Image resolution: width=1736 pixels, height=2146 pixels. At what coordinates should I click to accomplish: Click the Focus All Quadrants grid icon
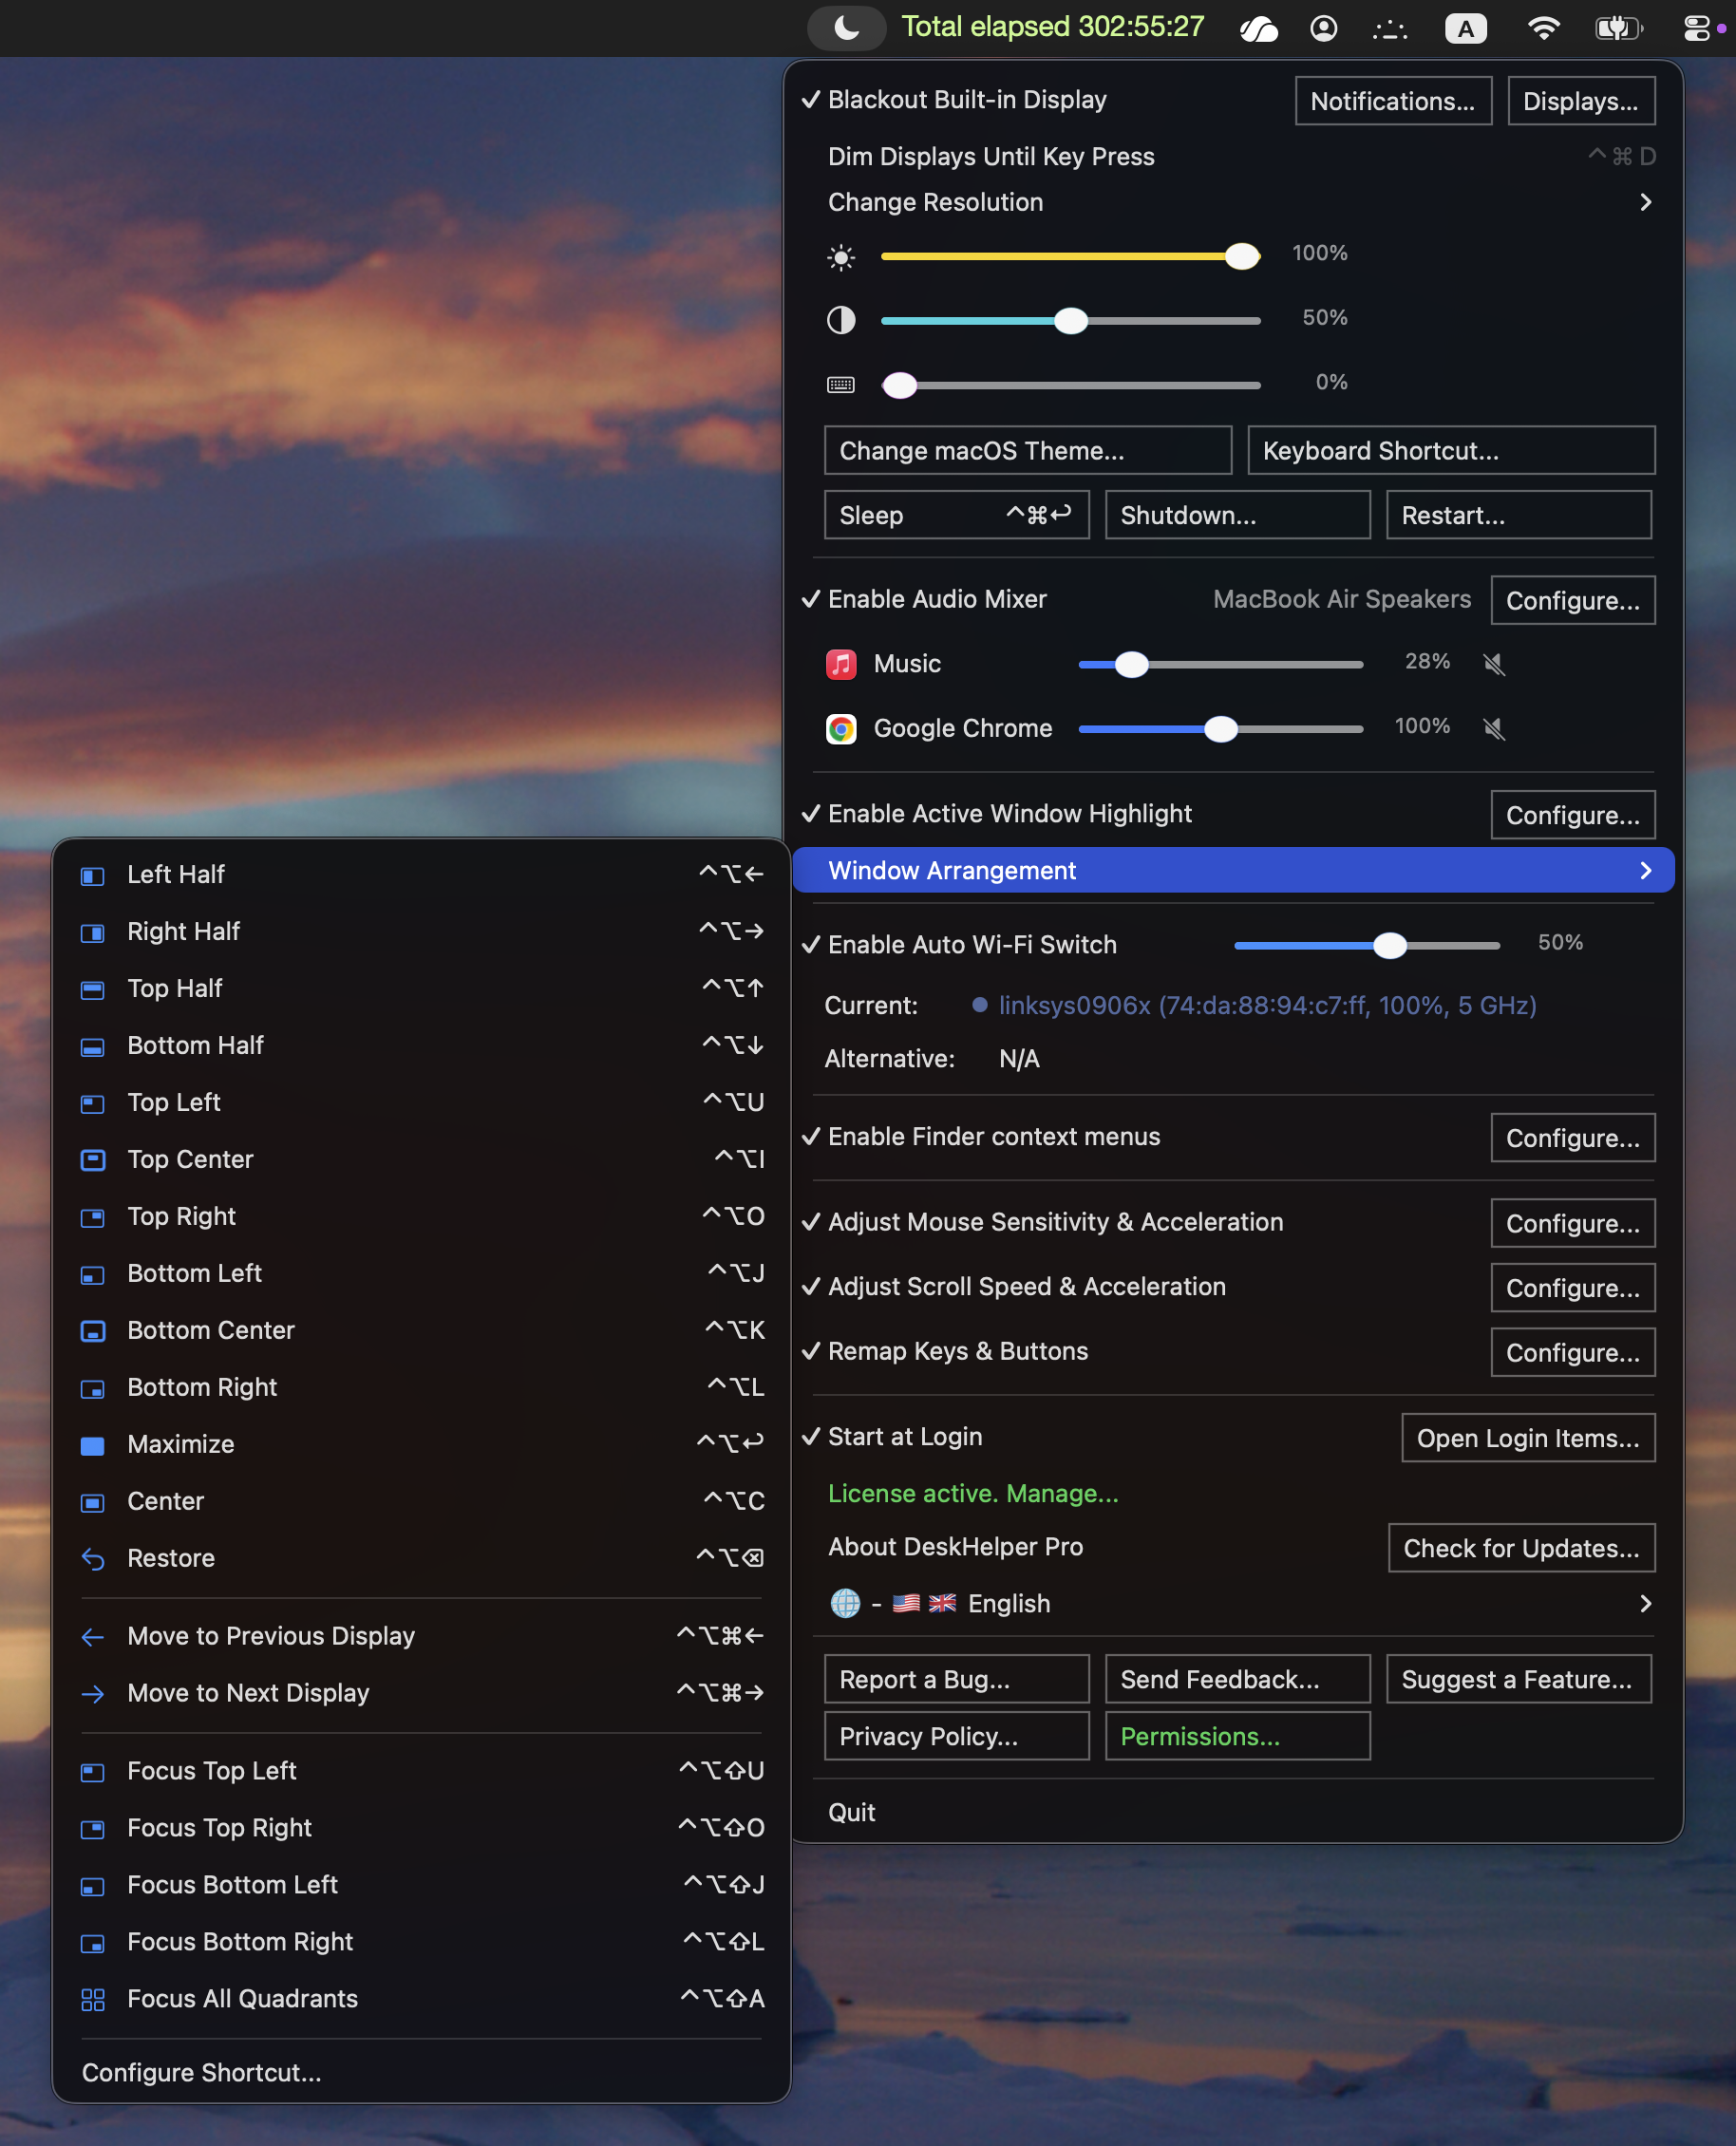[x=92, y=2000]
